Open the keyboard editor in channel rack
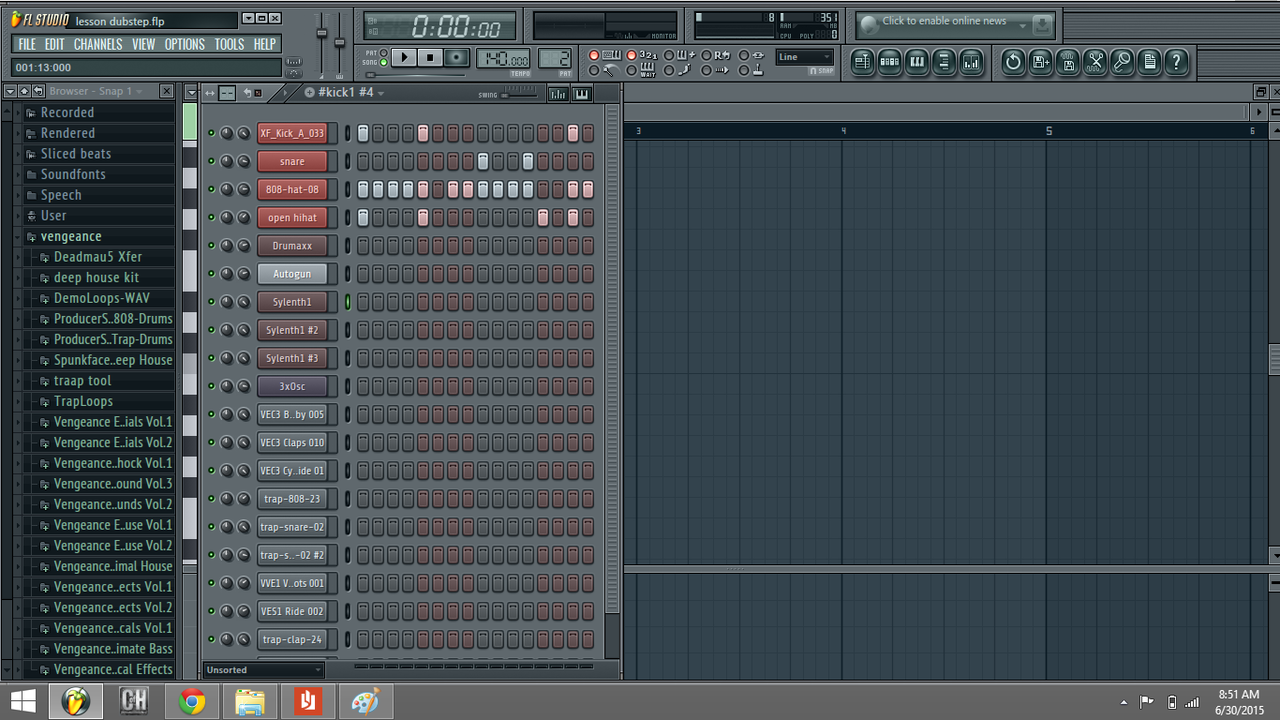1280x720 pixels. [581, 94]
